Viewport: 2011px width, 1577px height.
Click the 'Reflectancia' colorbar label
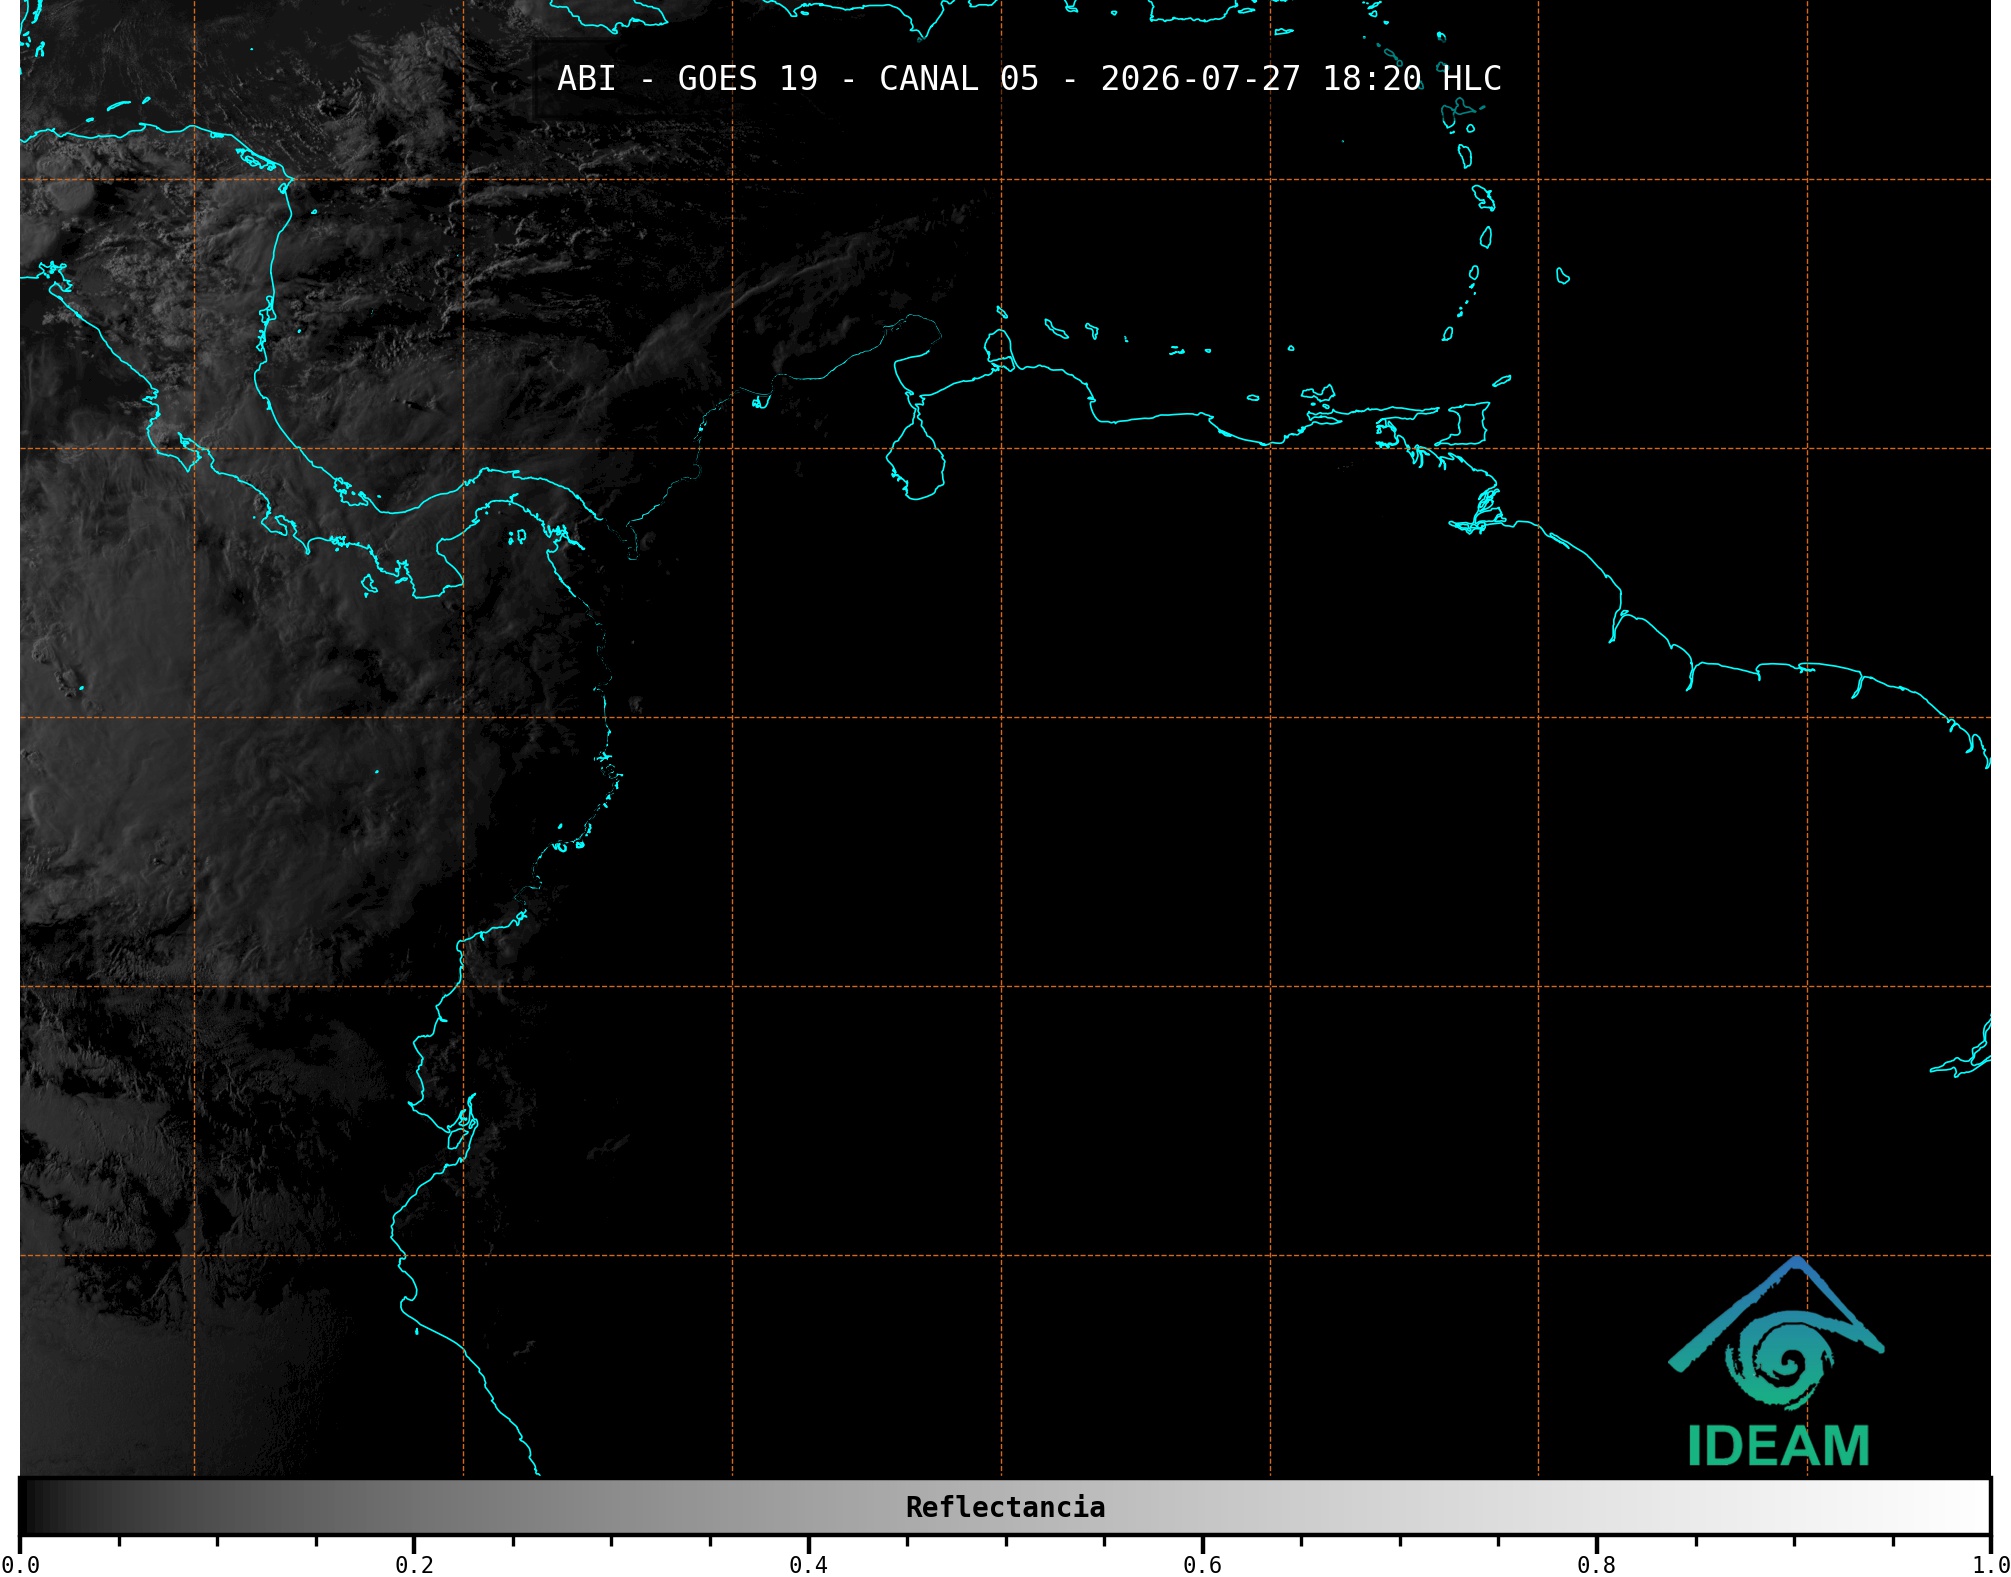pyautogui.click(x=1005, y=1507)
